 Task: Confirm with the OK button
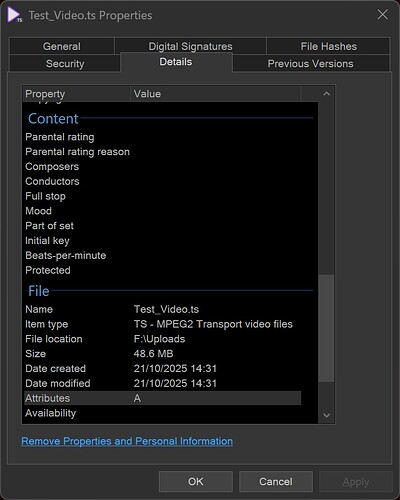[196, 482]
